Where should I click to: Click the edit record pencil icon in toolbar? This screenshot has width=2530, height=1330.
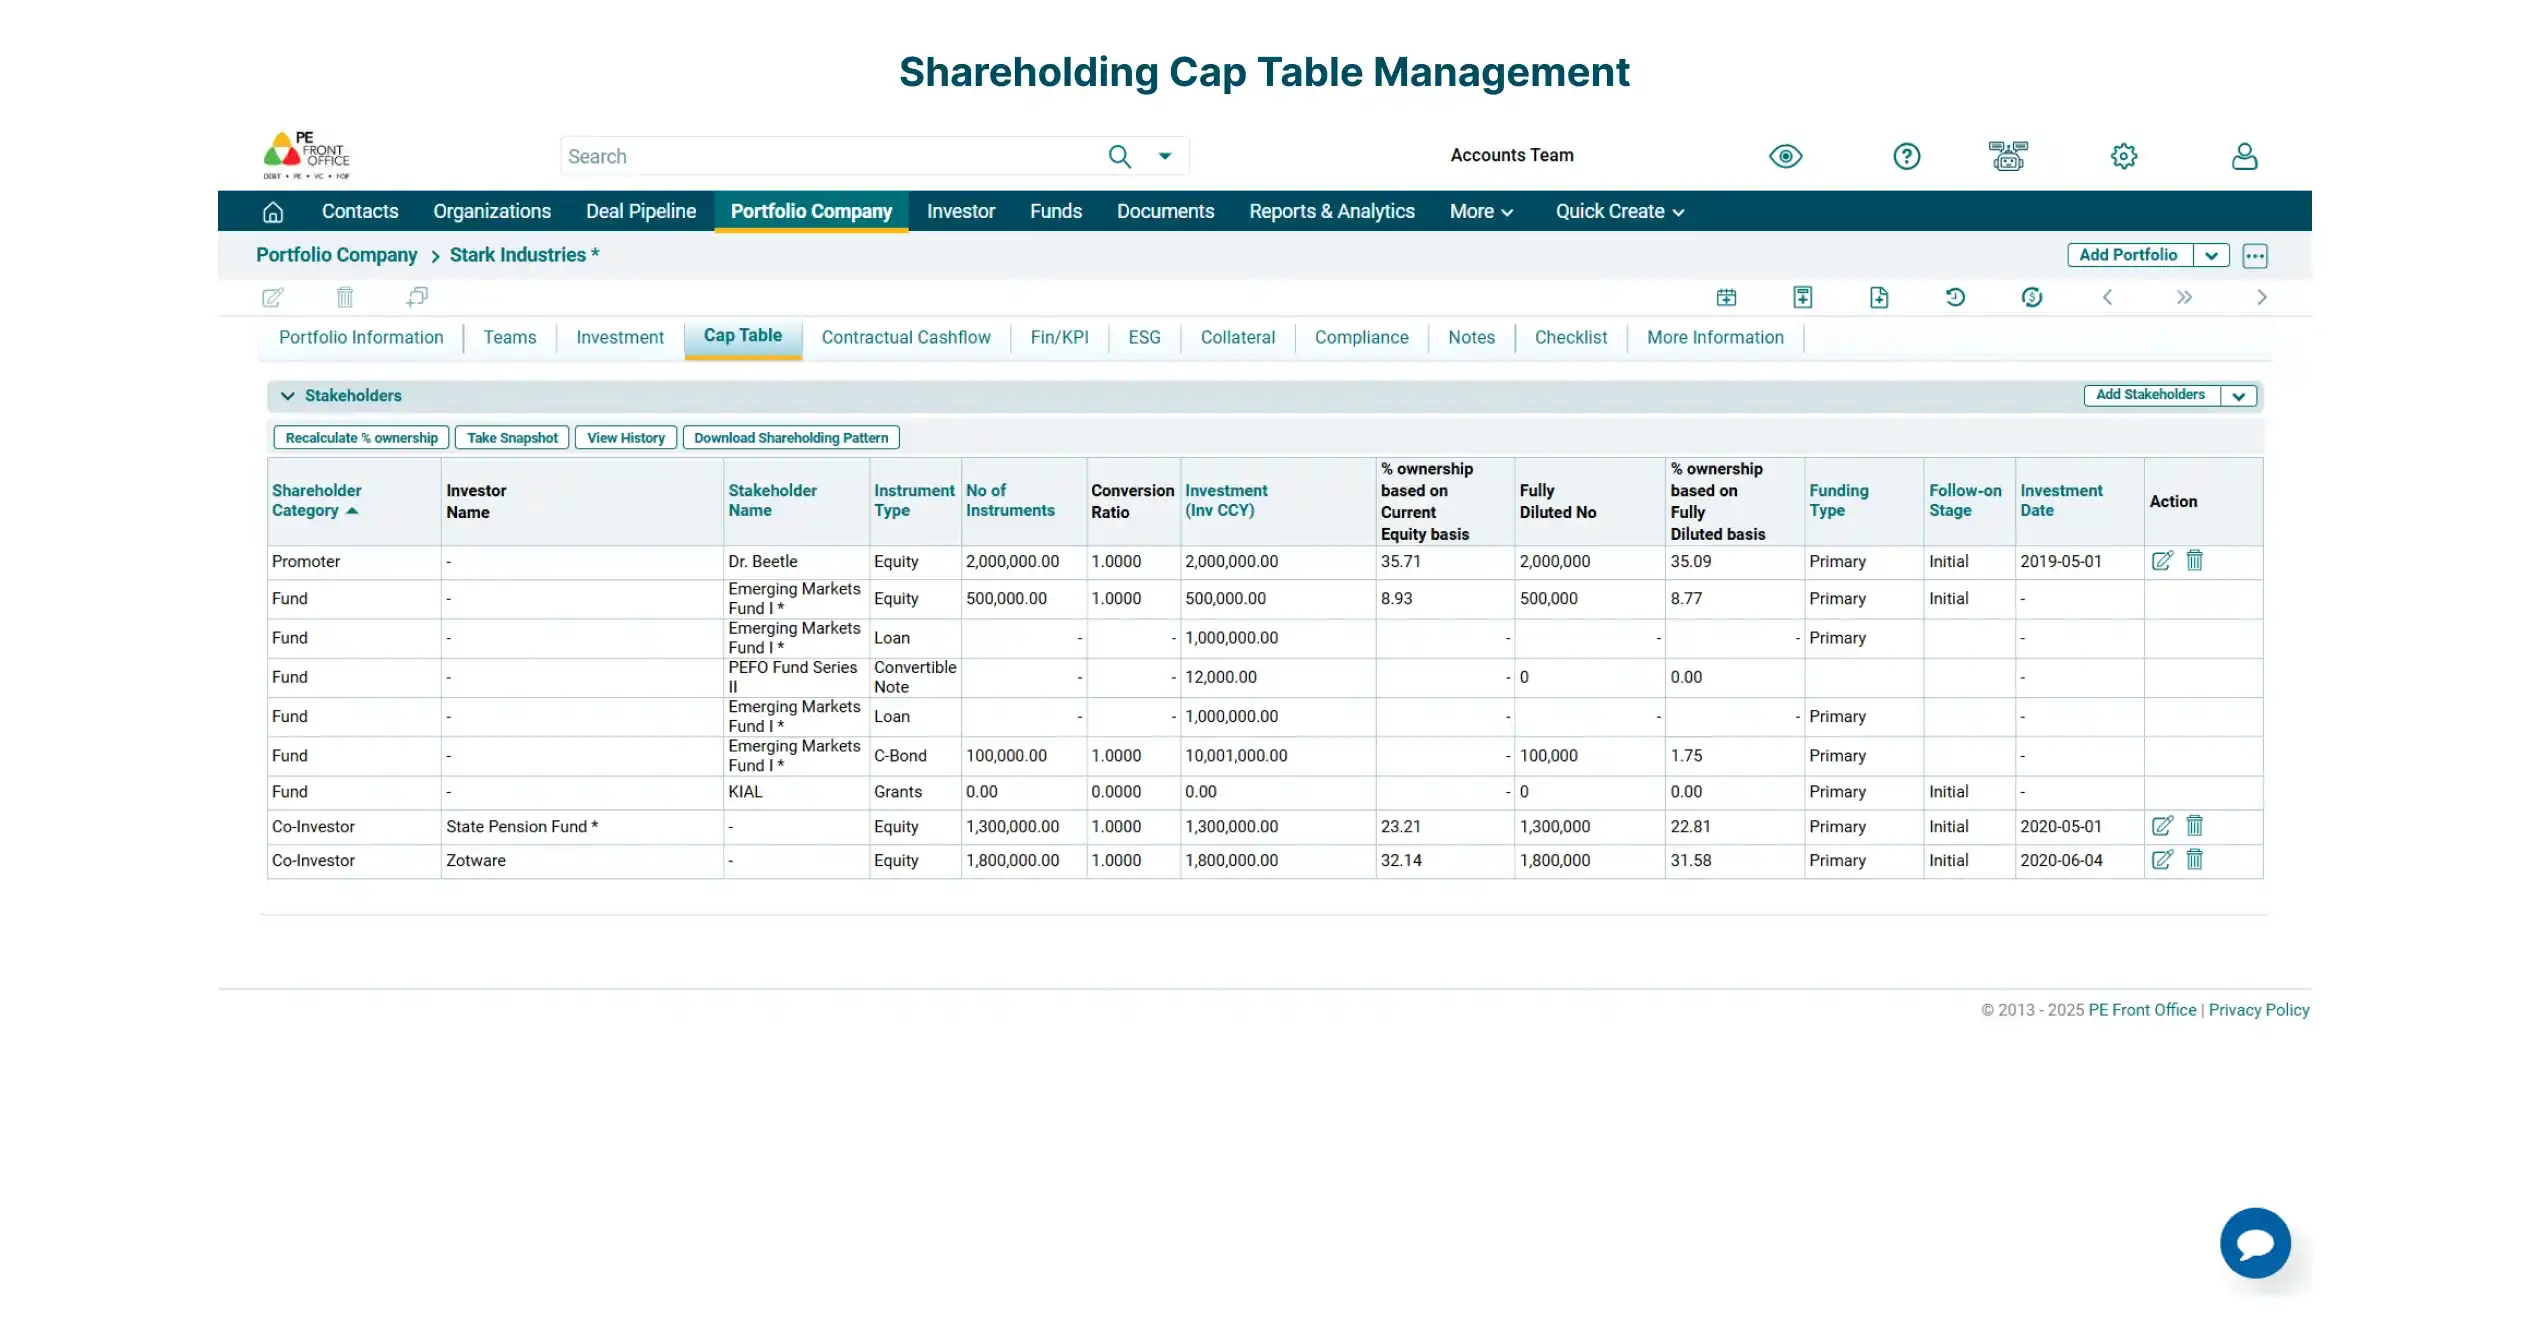tap(272, 297)
